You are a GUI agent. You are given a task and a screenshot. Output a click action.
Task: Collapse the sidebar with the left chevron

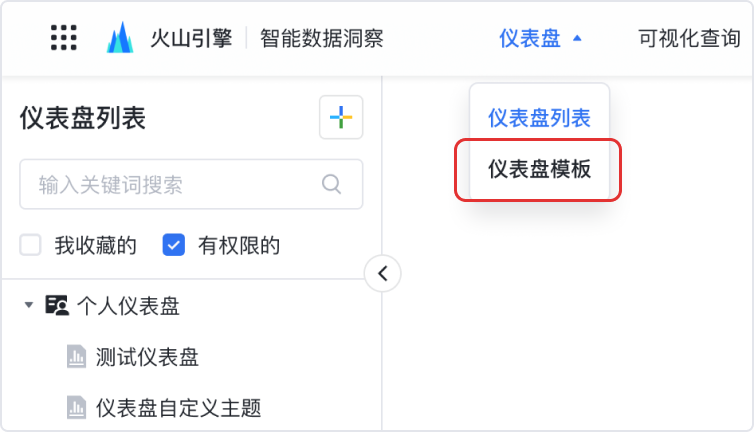point(382,273)
